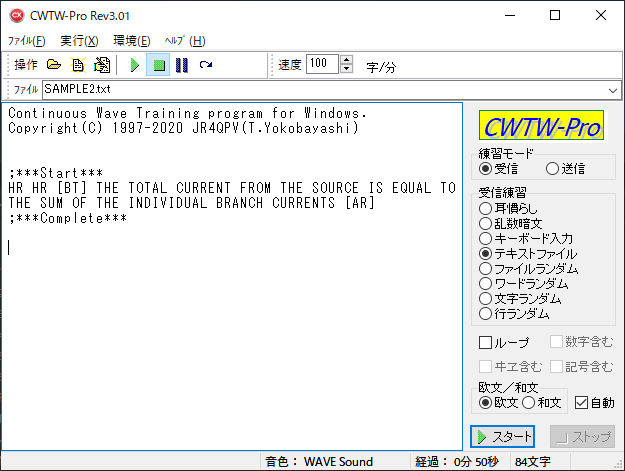This screenshot has height=471, width=625.
Task: Click the 字/分 speed unit label
Action: click(381, 67)
